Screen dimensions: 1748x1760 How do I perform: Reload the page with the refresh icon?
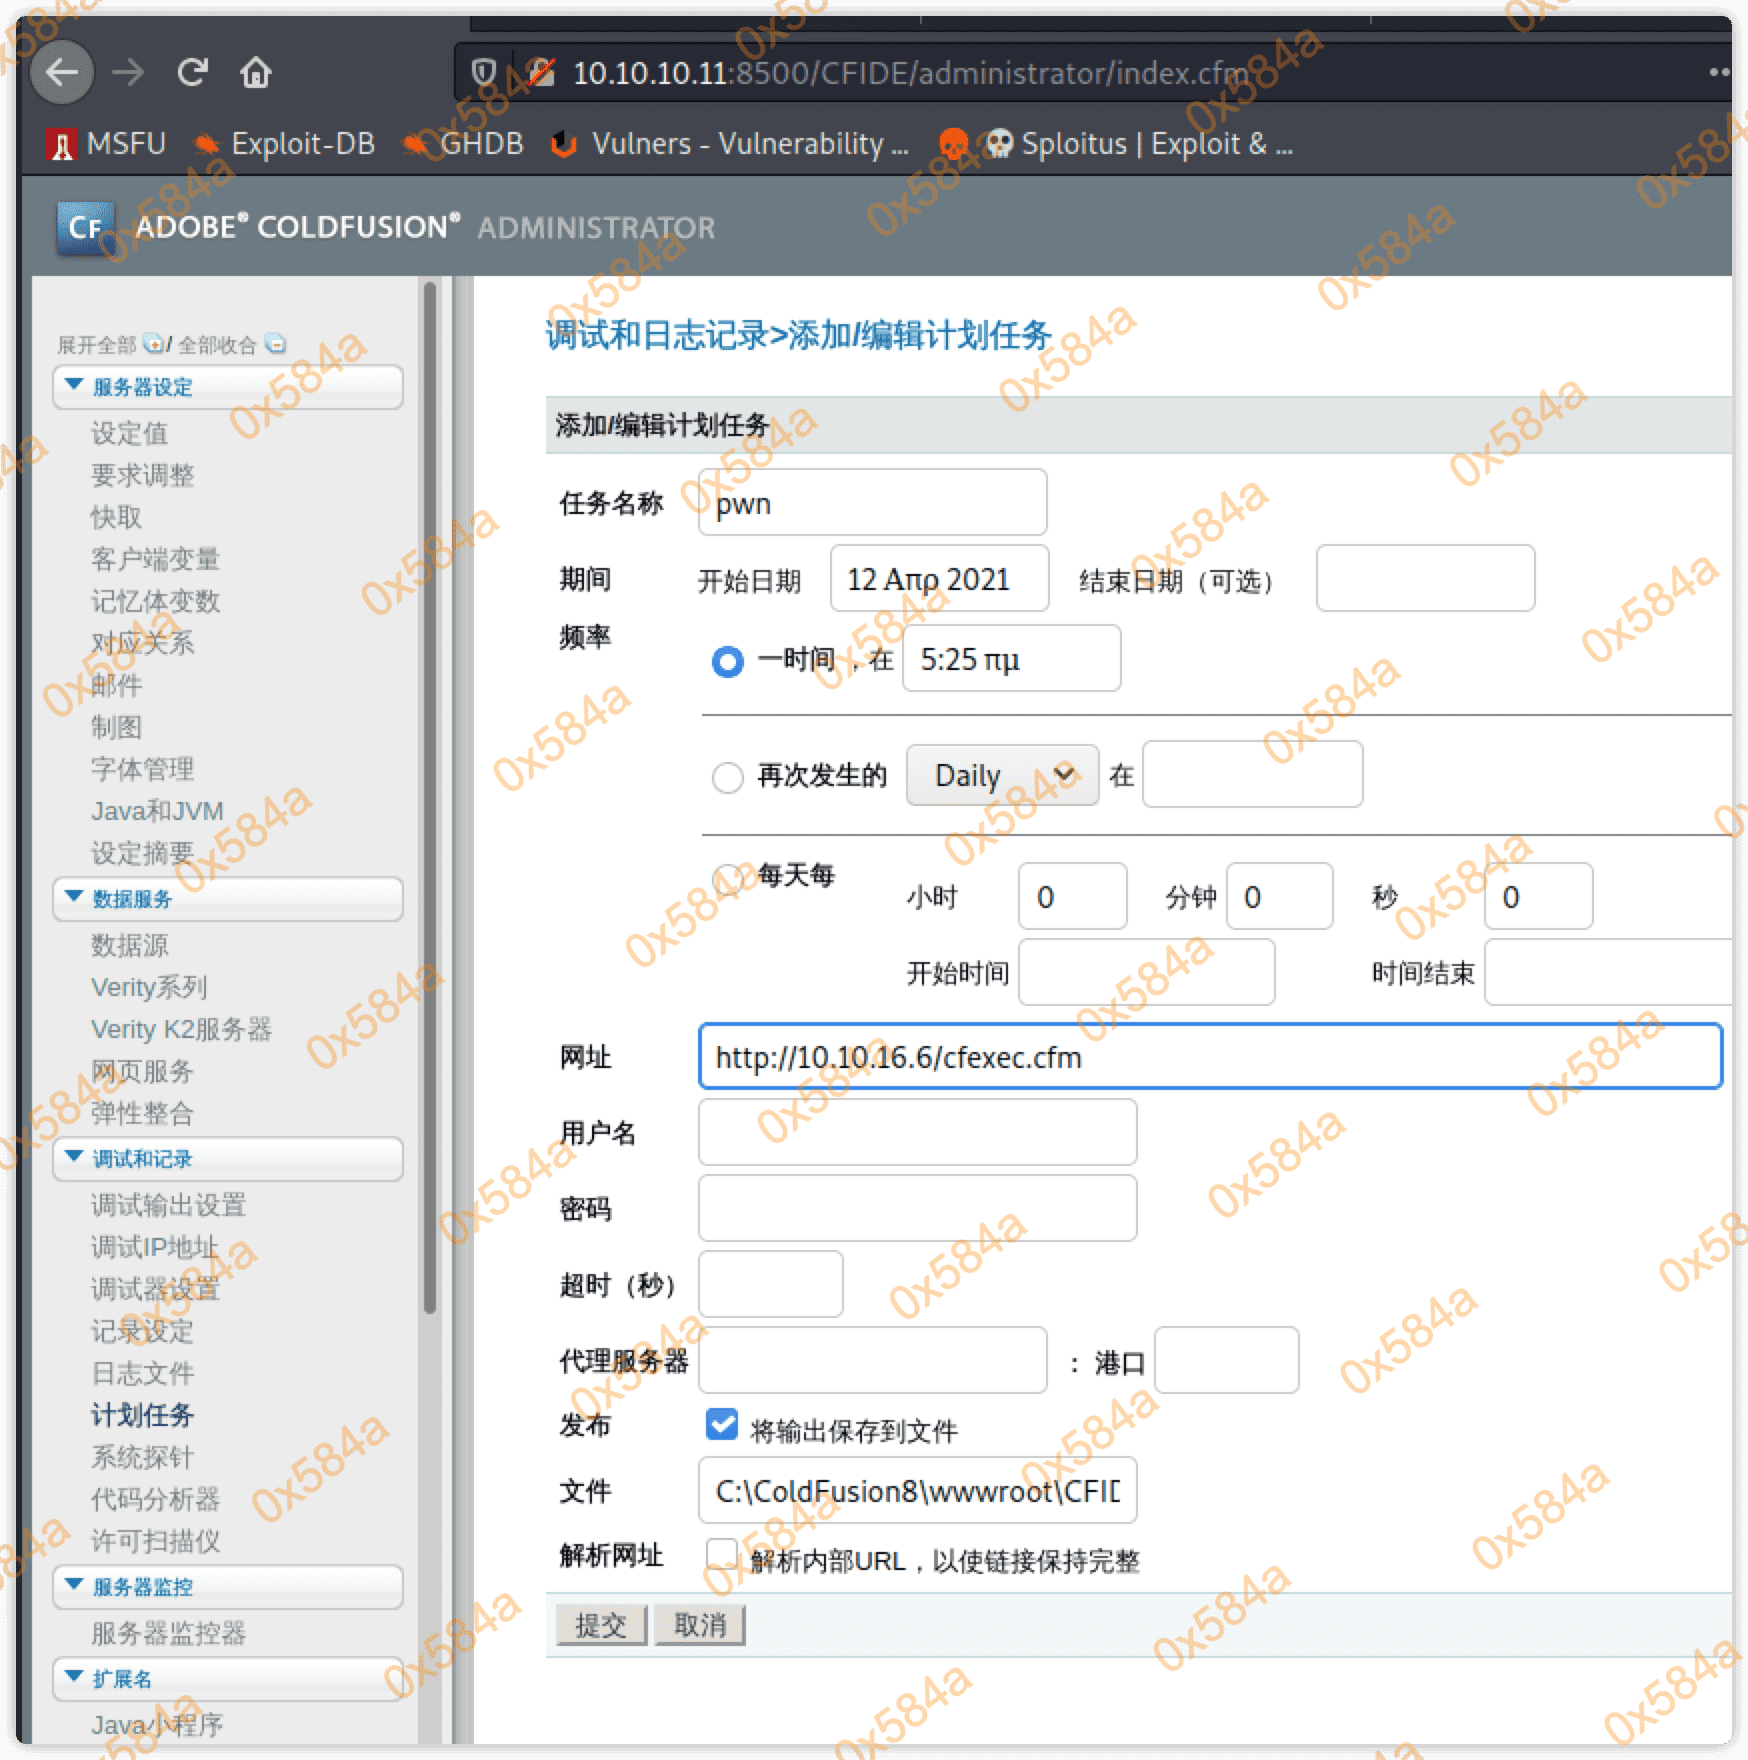pos(192,72)
